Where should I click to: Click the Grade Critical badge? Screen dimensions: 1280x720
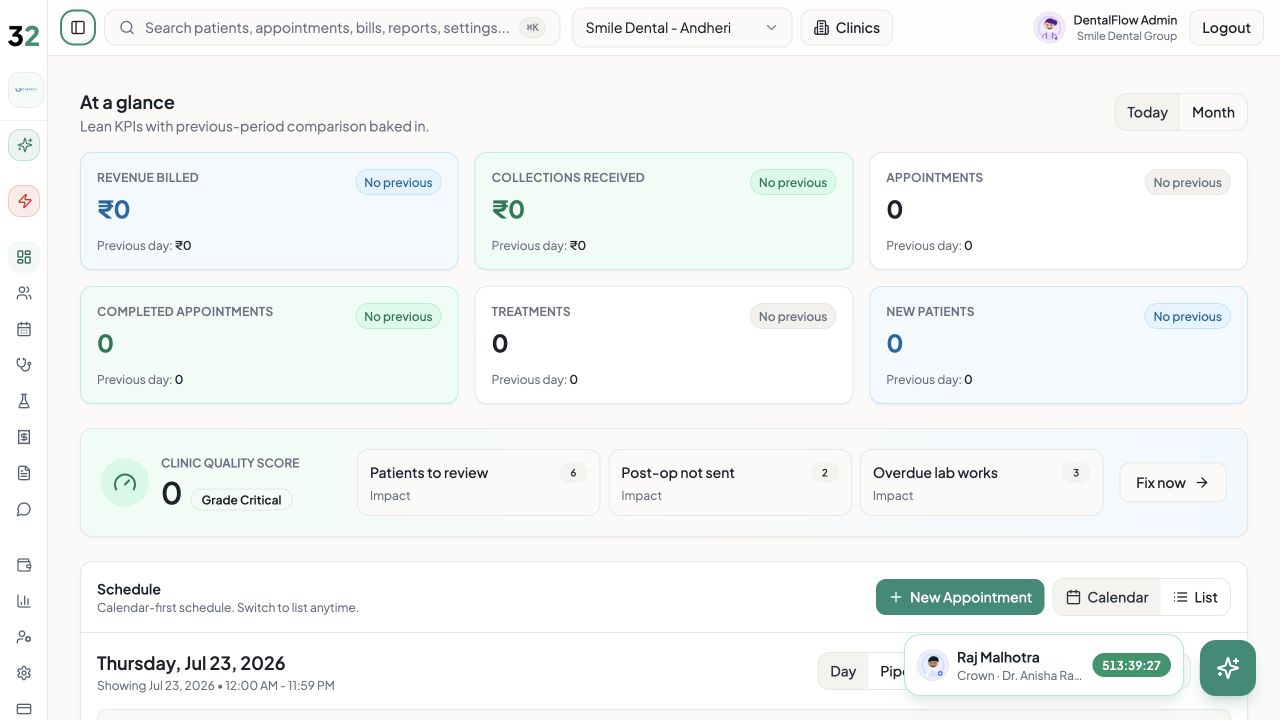[x=241, y=500]
